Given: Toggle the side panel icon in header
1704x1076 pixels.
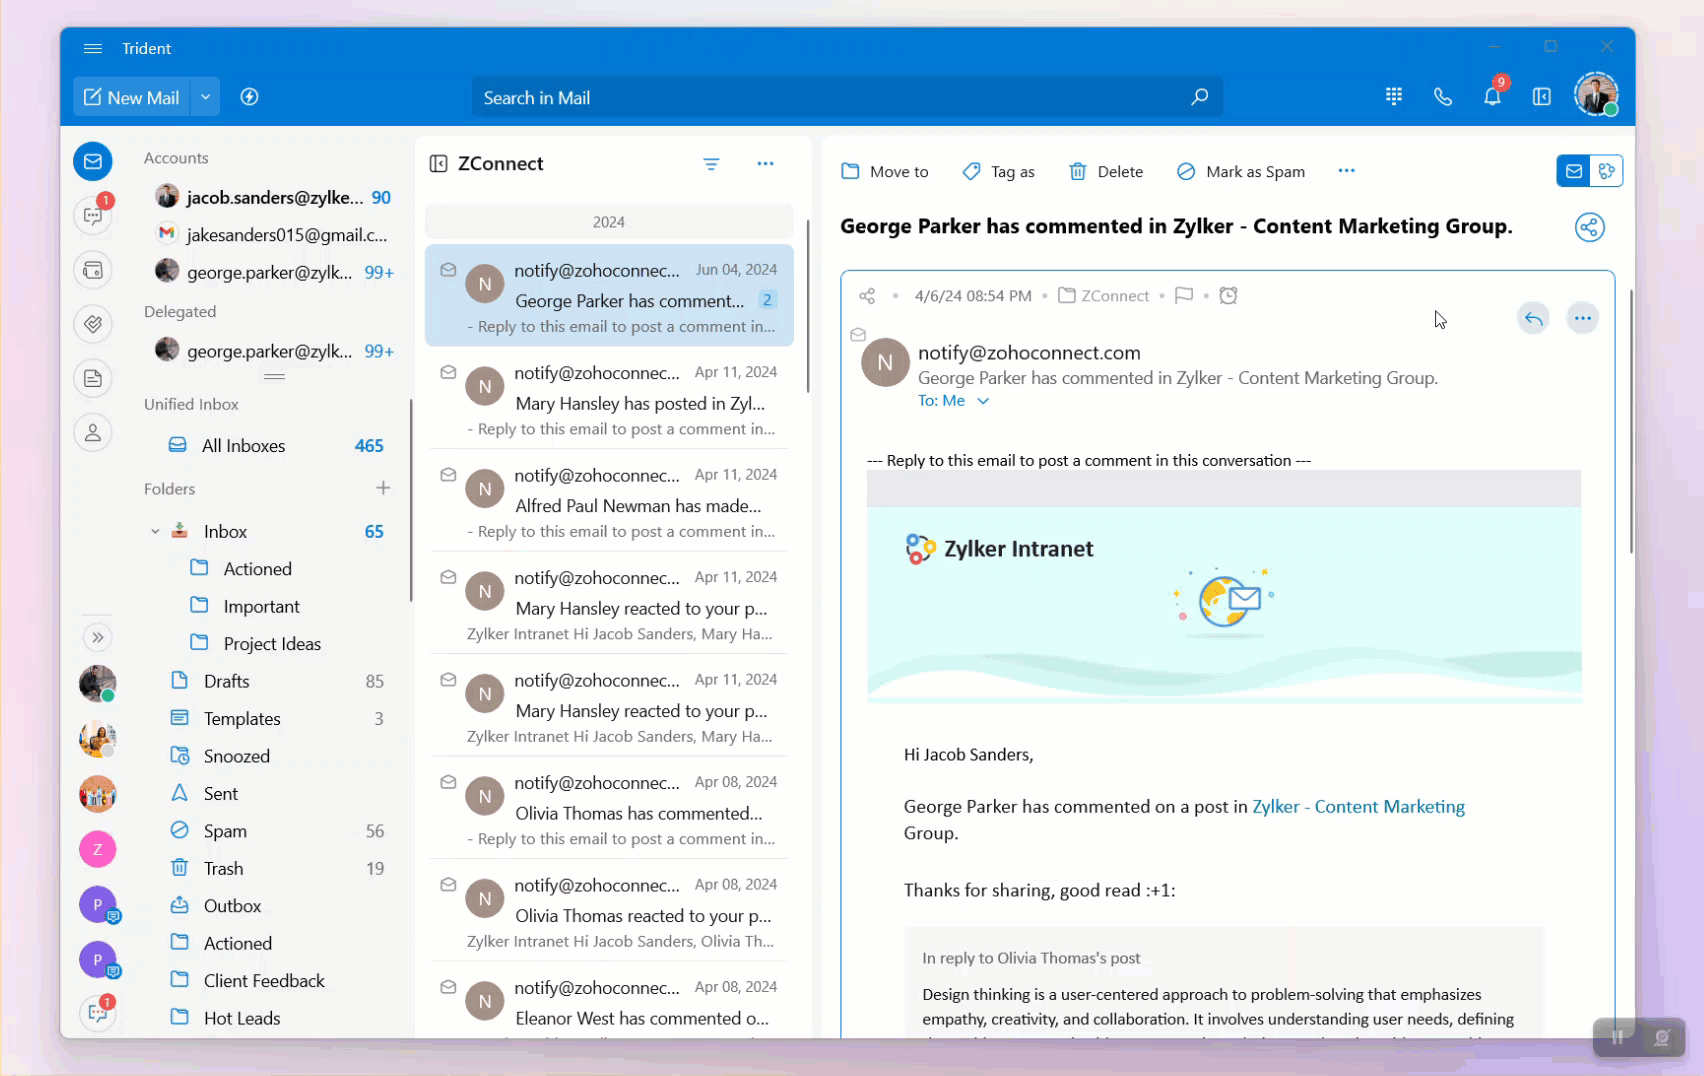Looking at the screenshot, I should pyautogui.click(x=1542, y=96).
